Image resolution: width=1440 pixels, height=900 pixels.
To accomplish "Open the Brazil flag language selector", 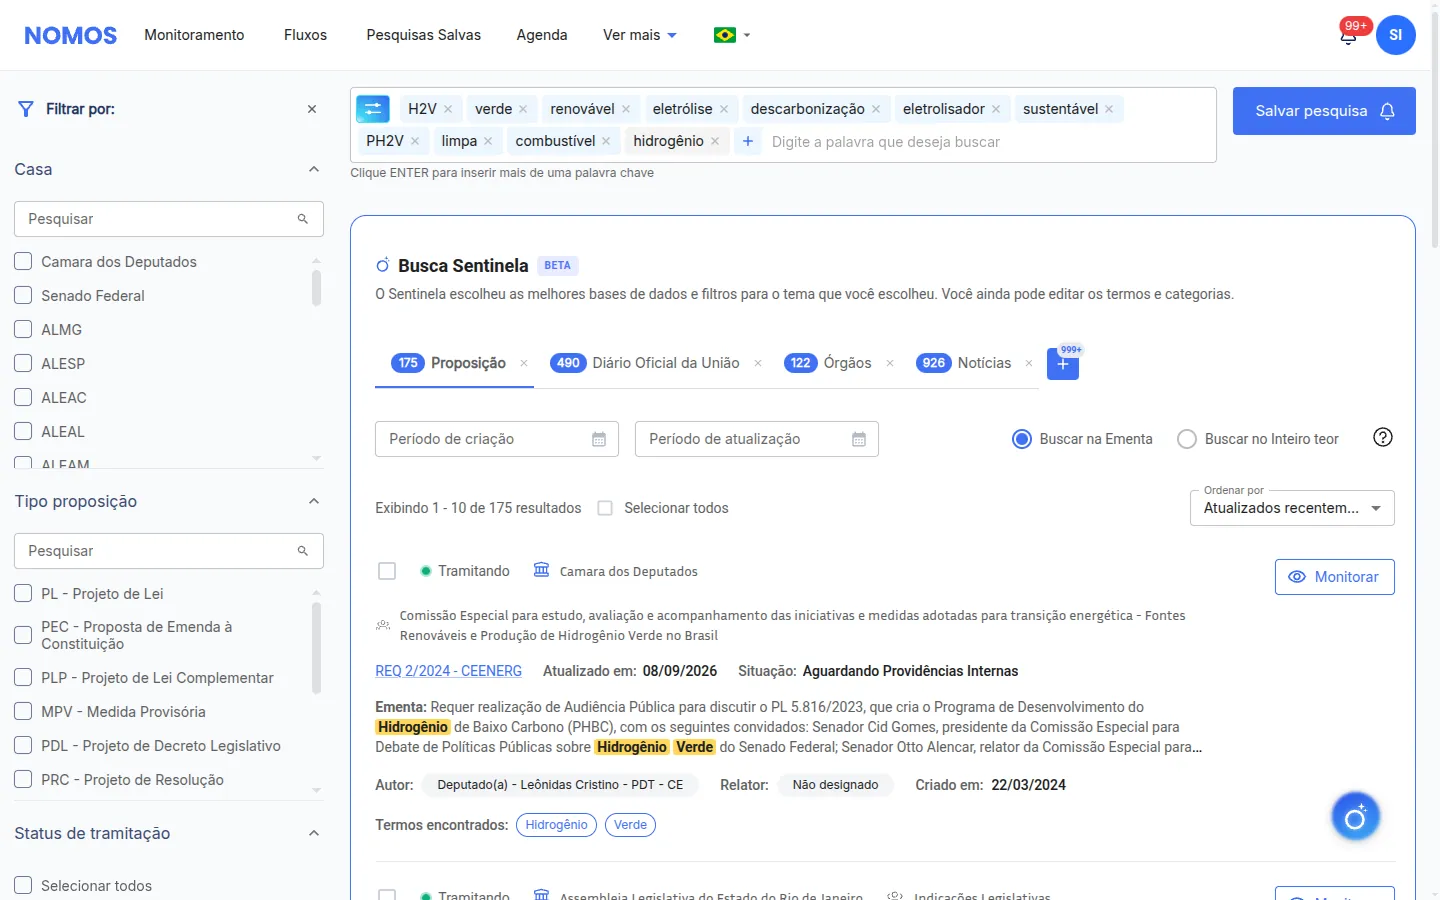I will coord(732,35).
